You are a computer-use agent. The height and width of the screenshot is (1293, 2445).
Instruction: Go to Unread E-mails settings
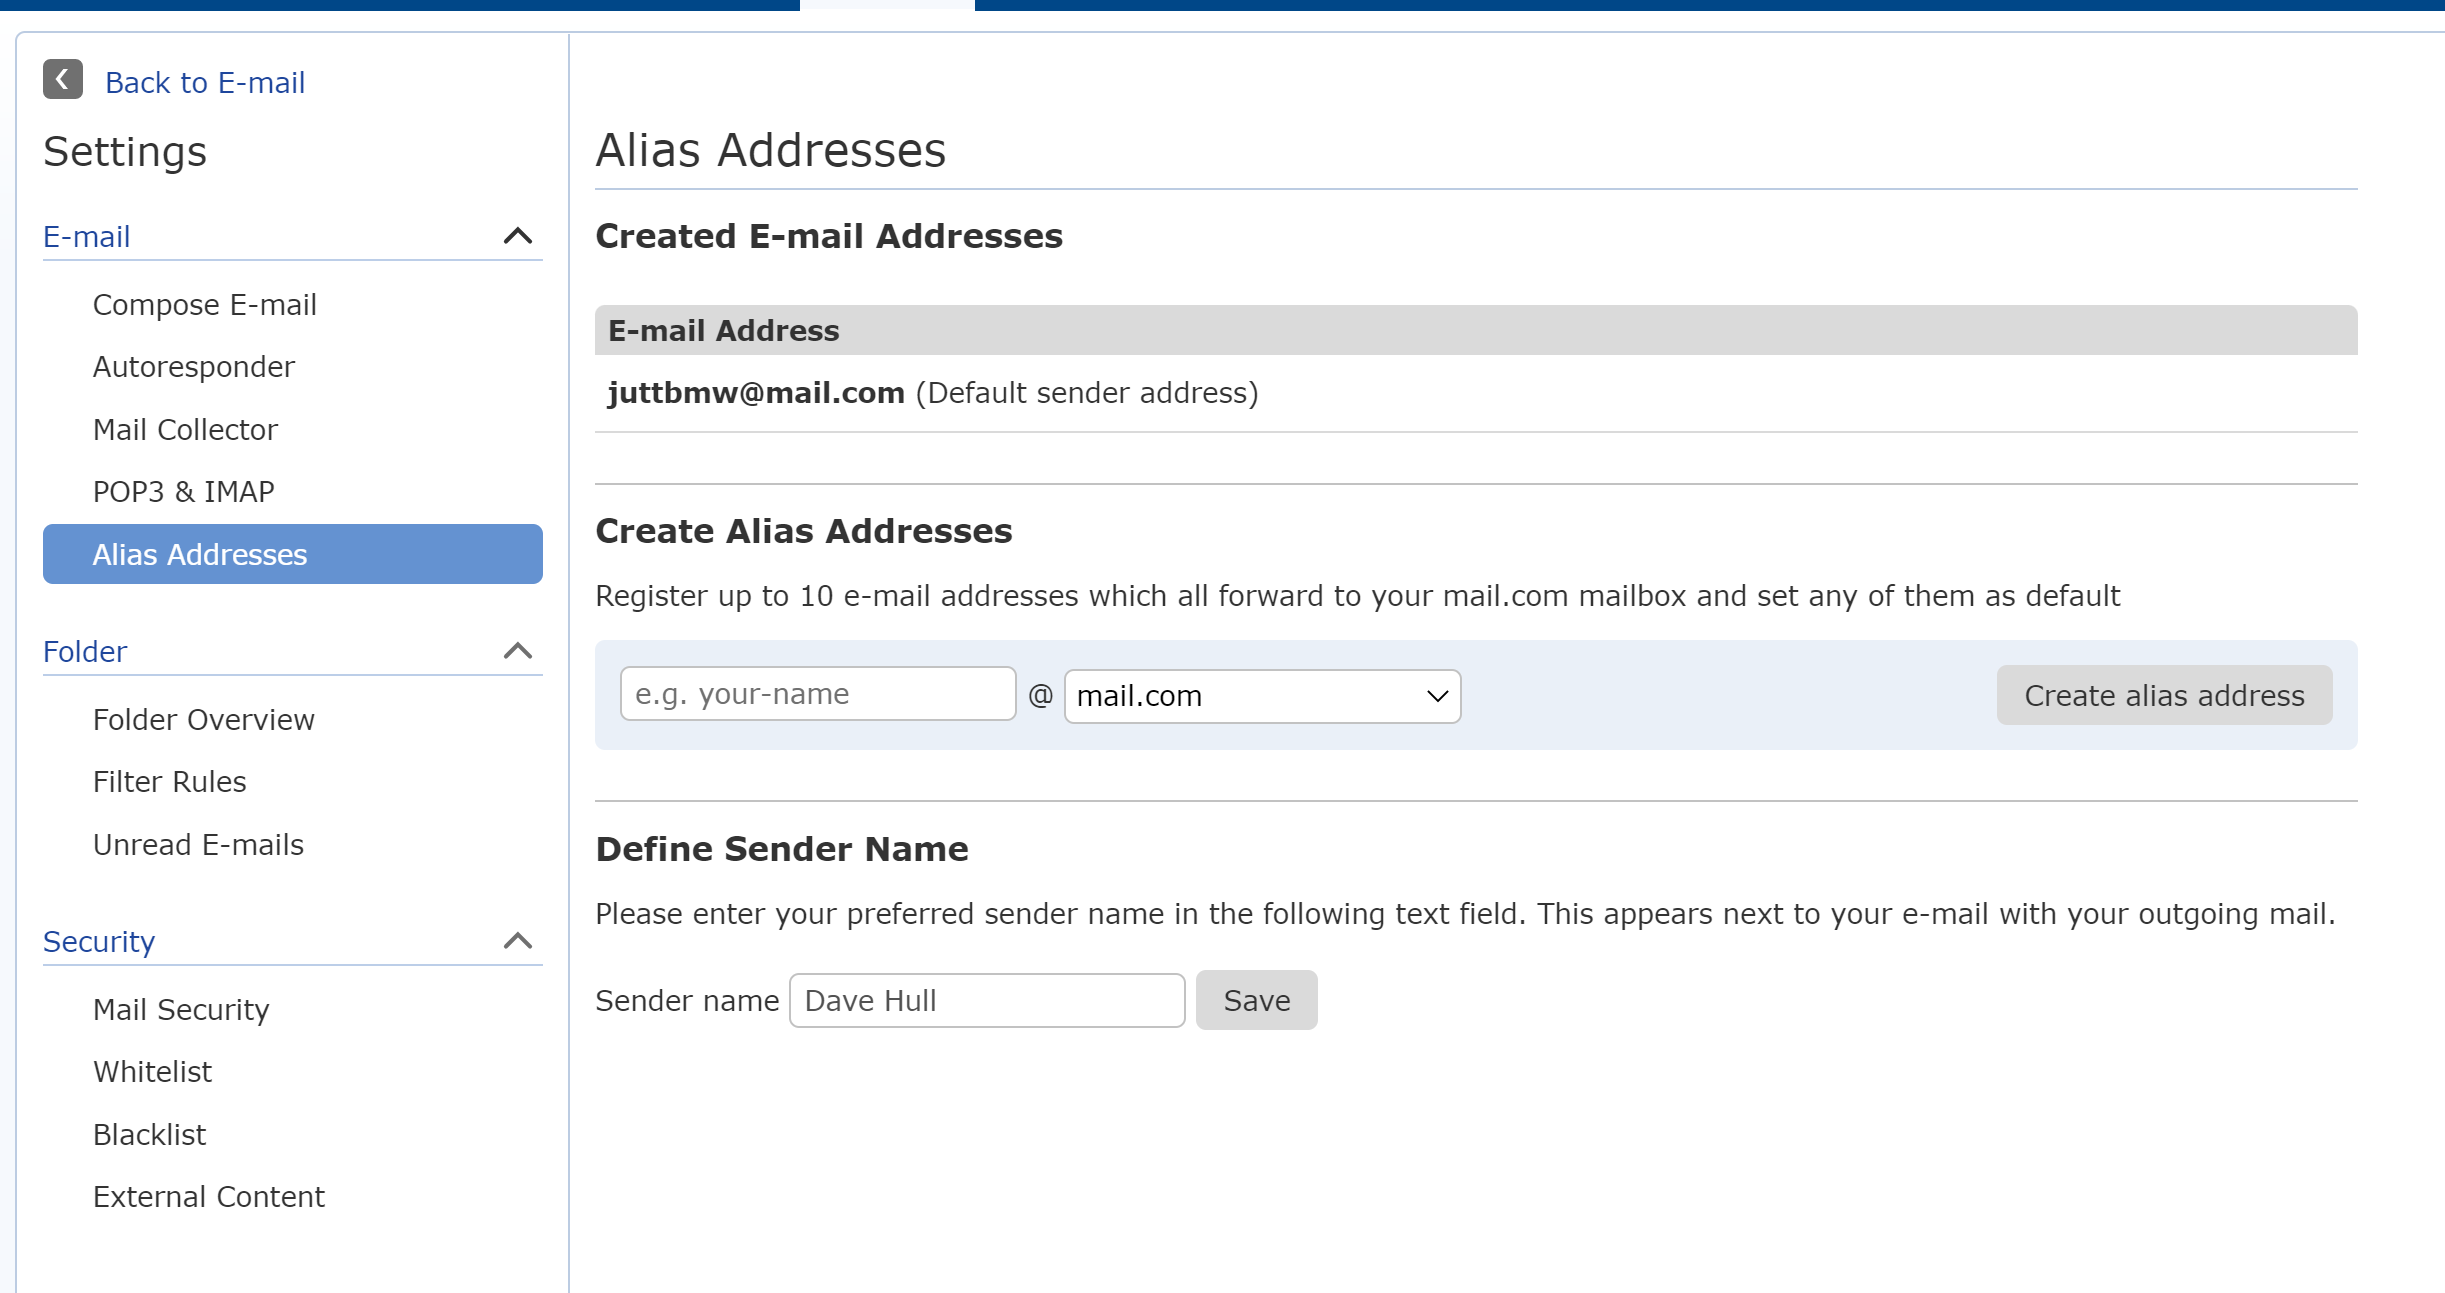coord(199,845)
